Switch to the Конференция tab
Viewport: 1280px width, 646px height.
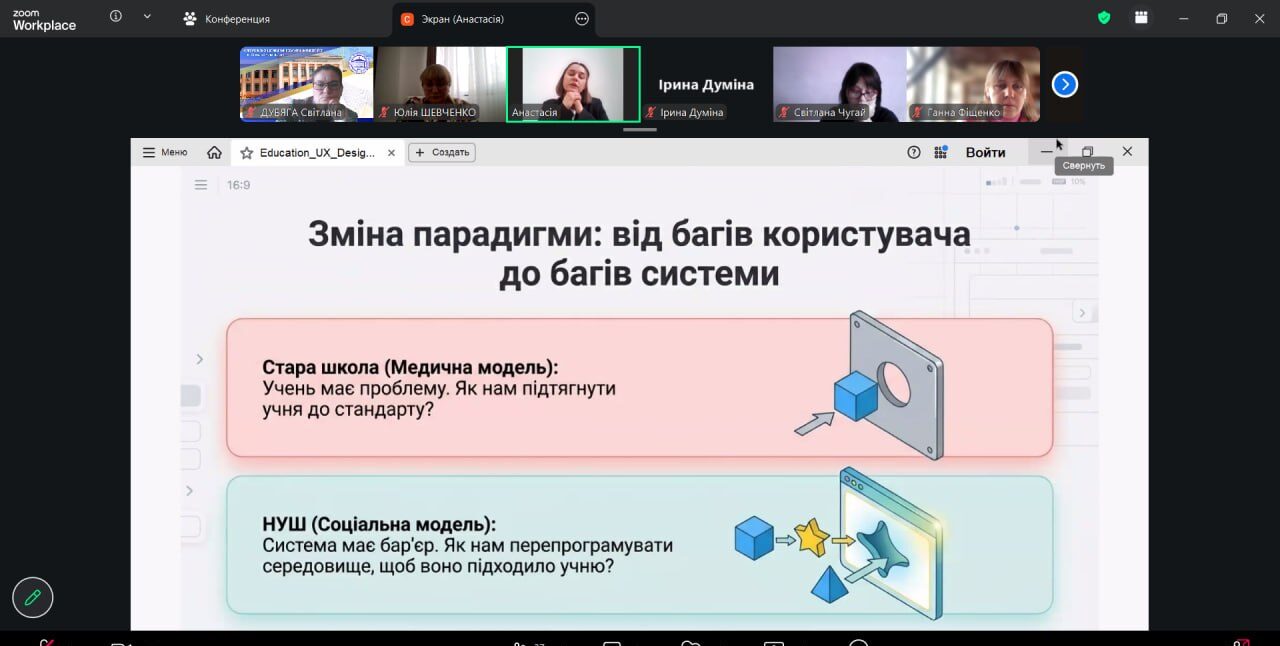tap(227, 19)
